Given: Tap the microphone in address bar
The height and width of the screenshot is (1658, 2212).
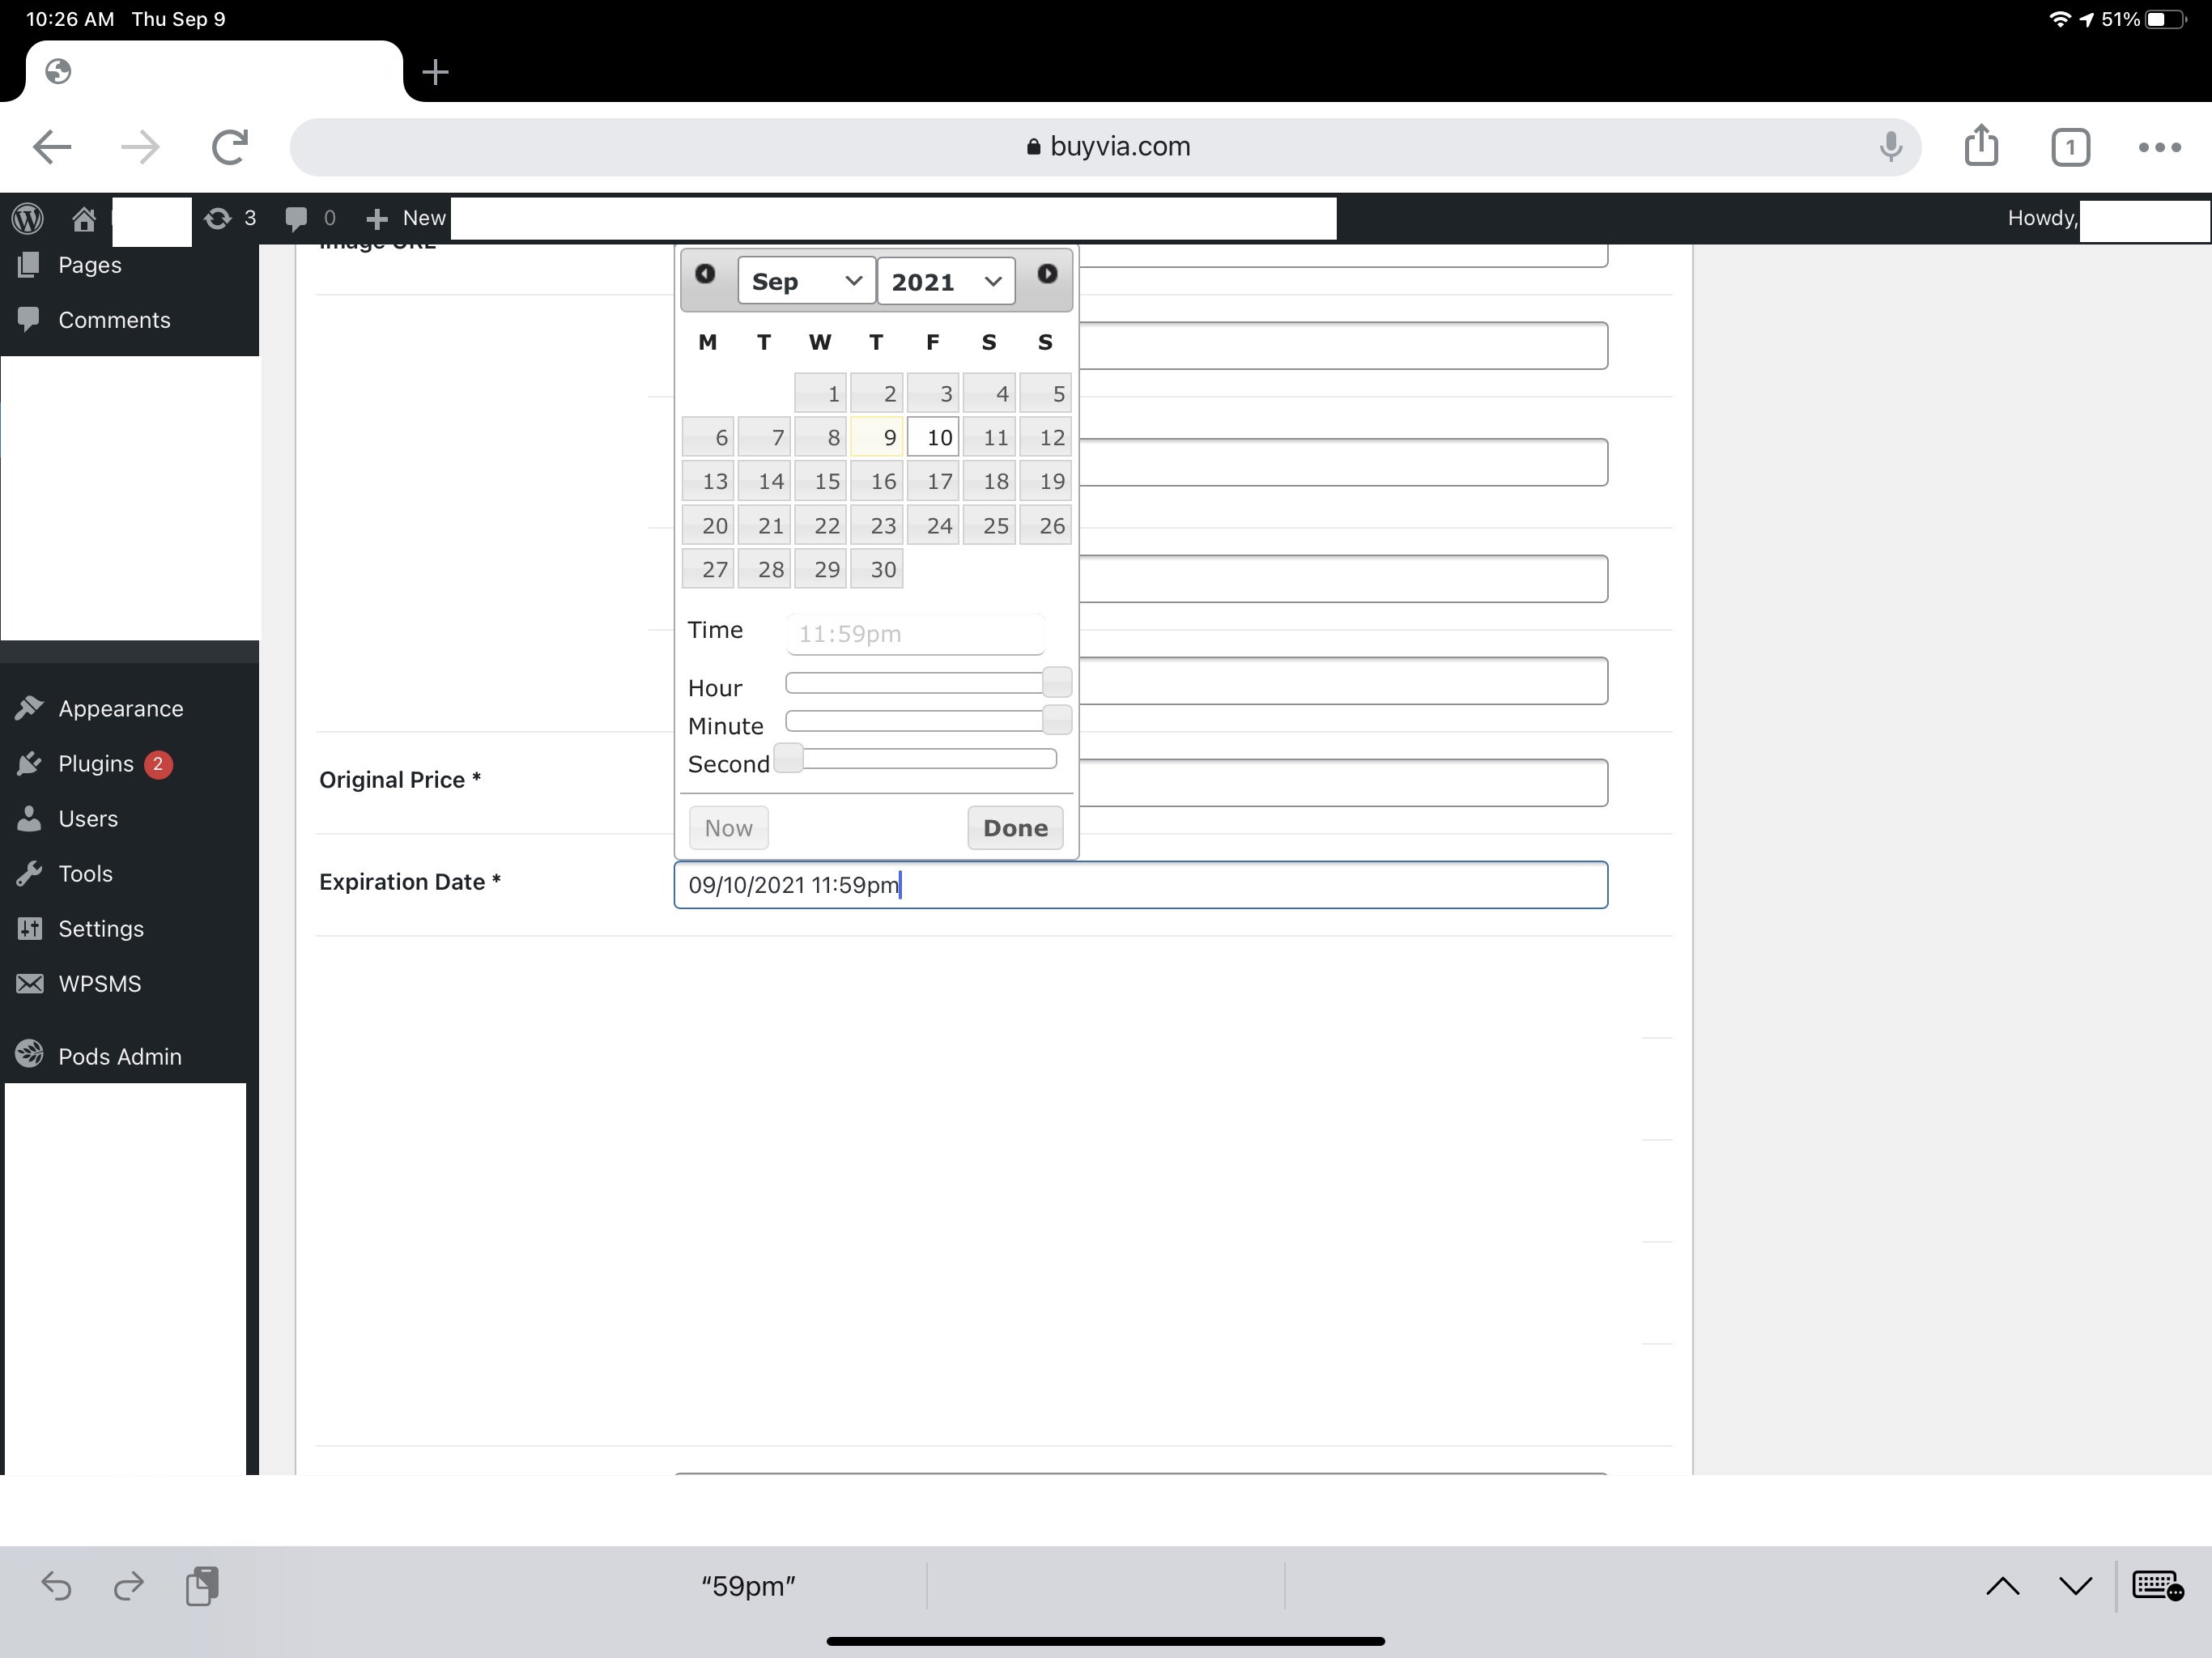Looking at the screenshot, I should [1890, 146].
